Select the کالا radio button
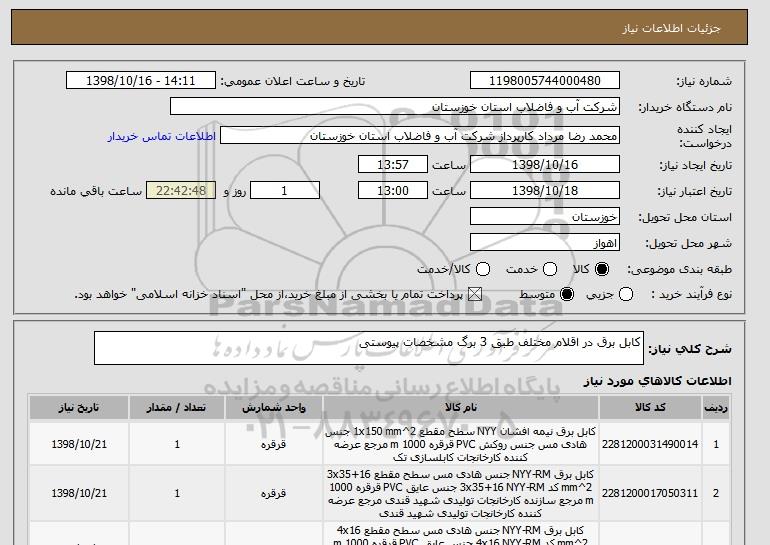 [602, 269]
